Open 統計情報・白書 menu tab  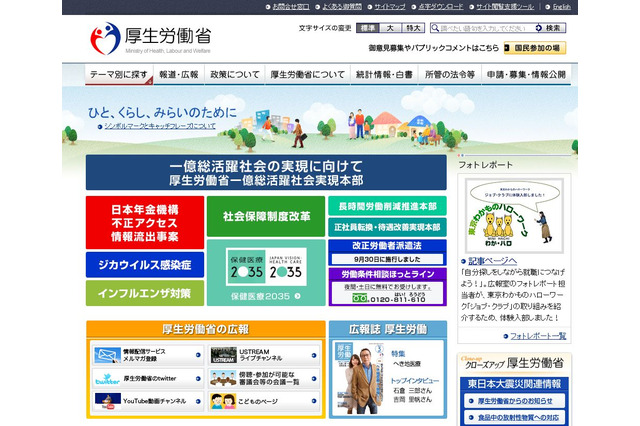point(384,75)
